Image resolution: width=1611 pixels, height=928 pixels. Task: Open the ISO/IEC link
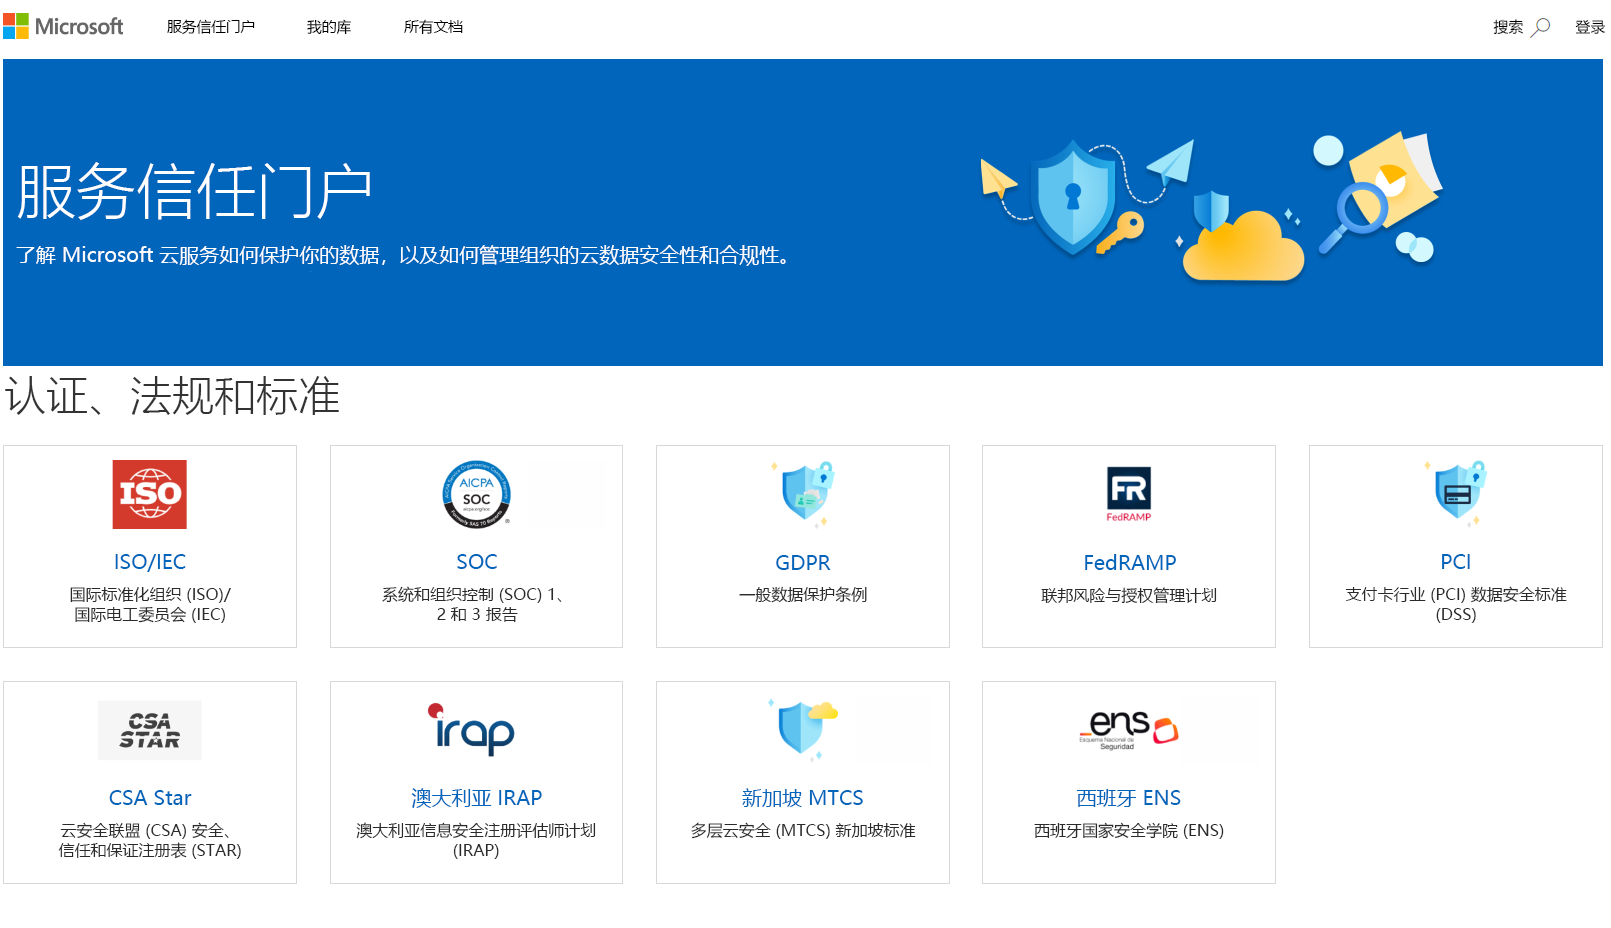coord(150,562)
